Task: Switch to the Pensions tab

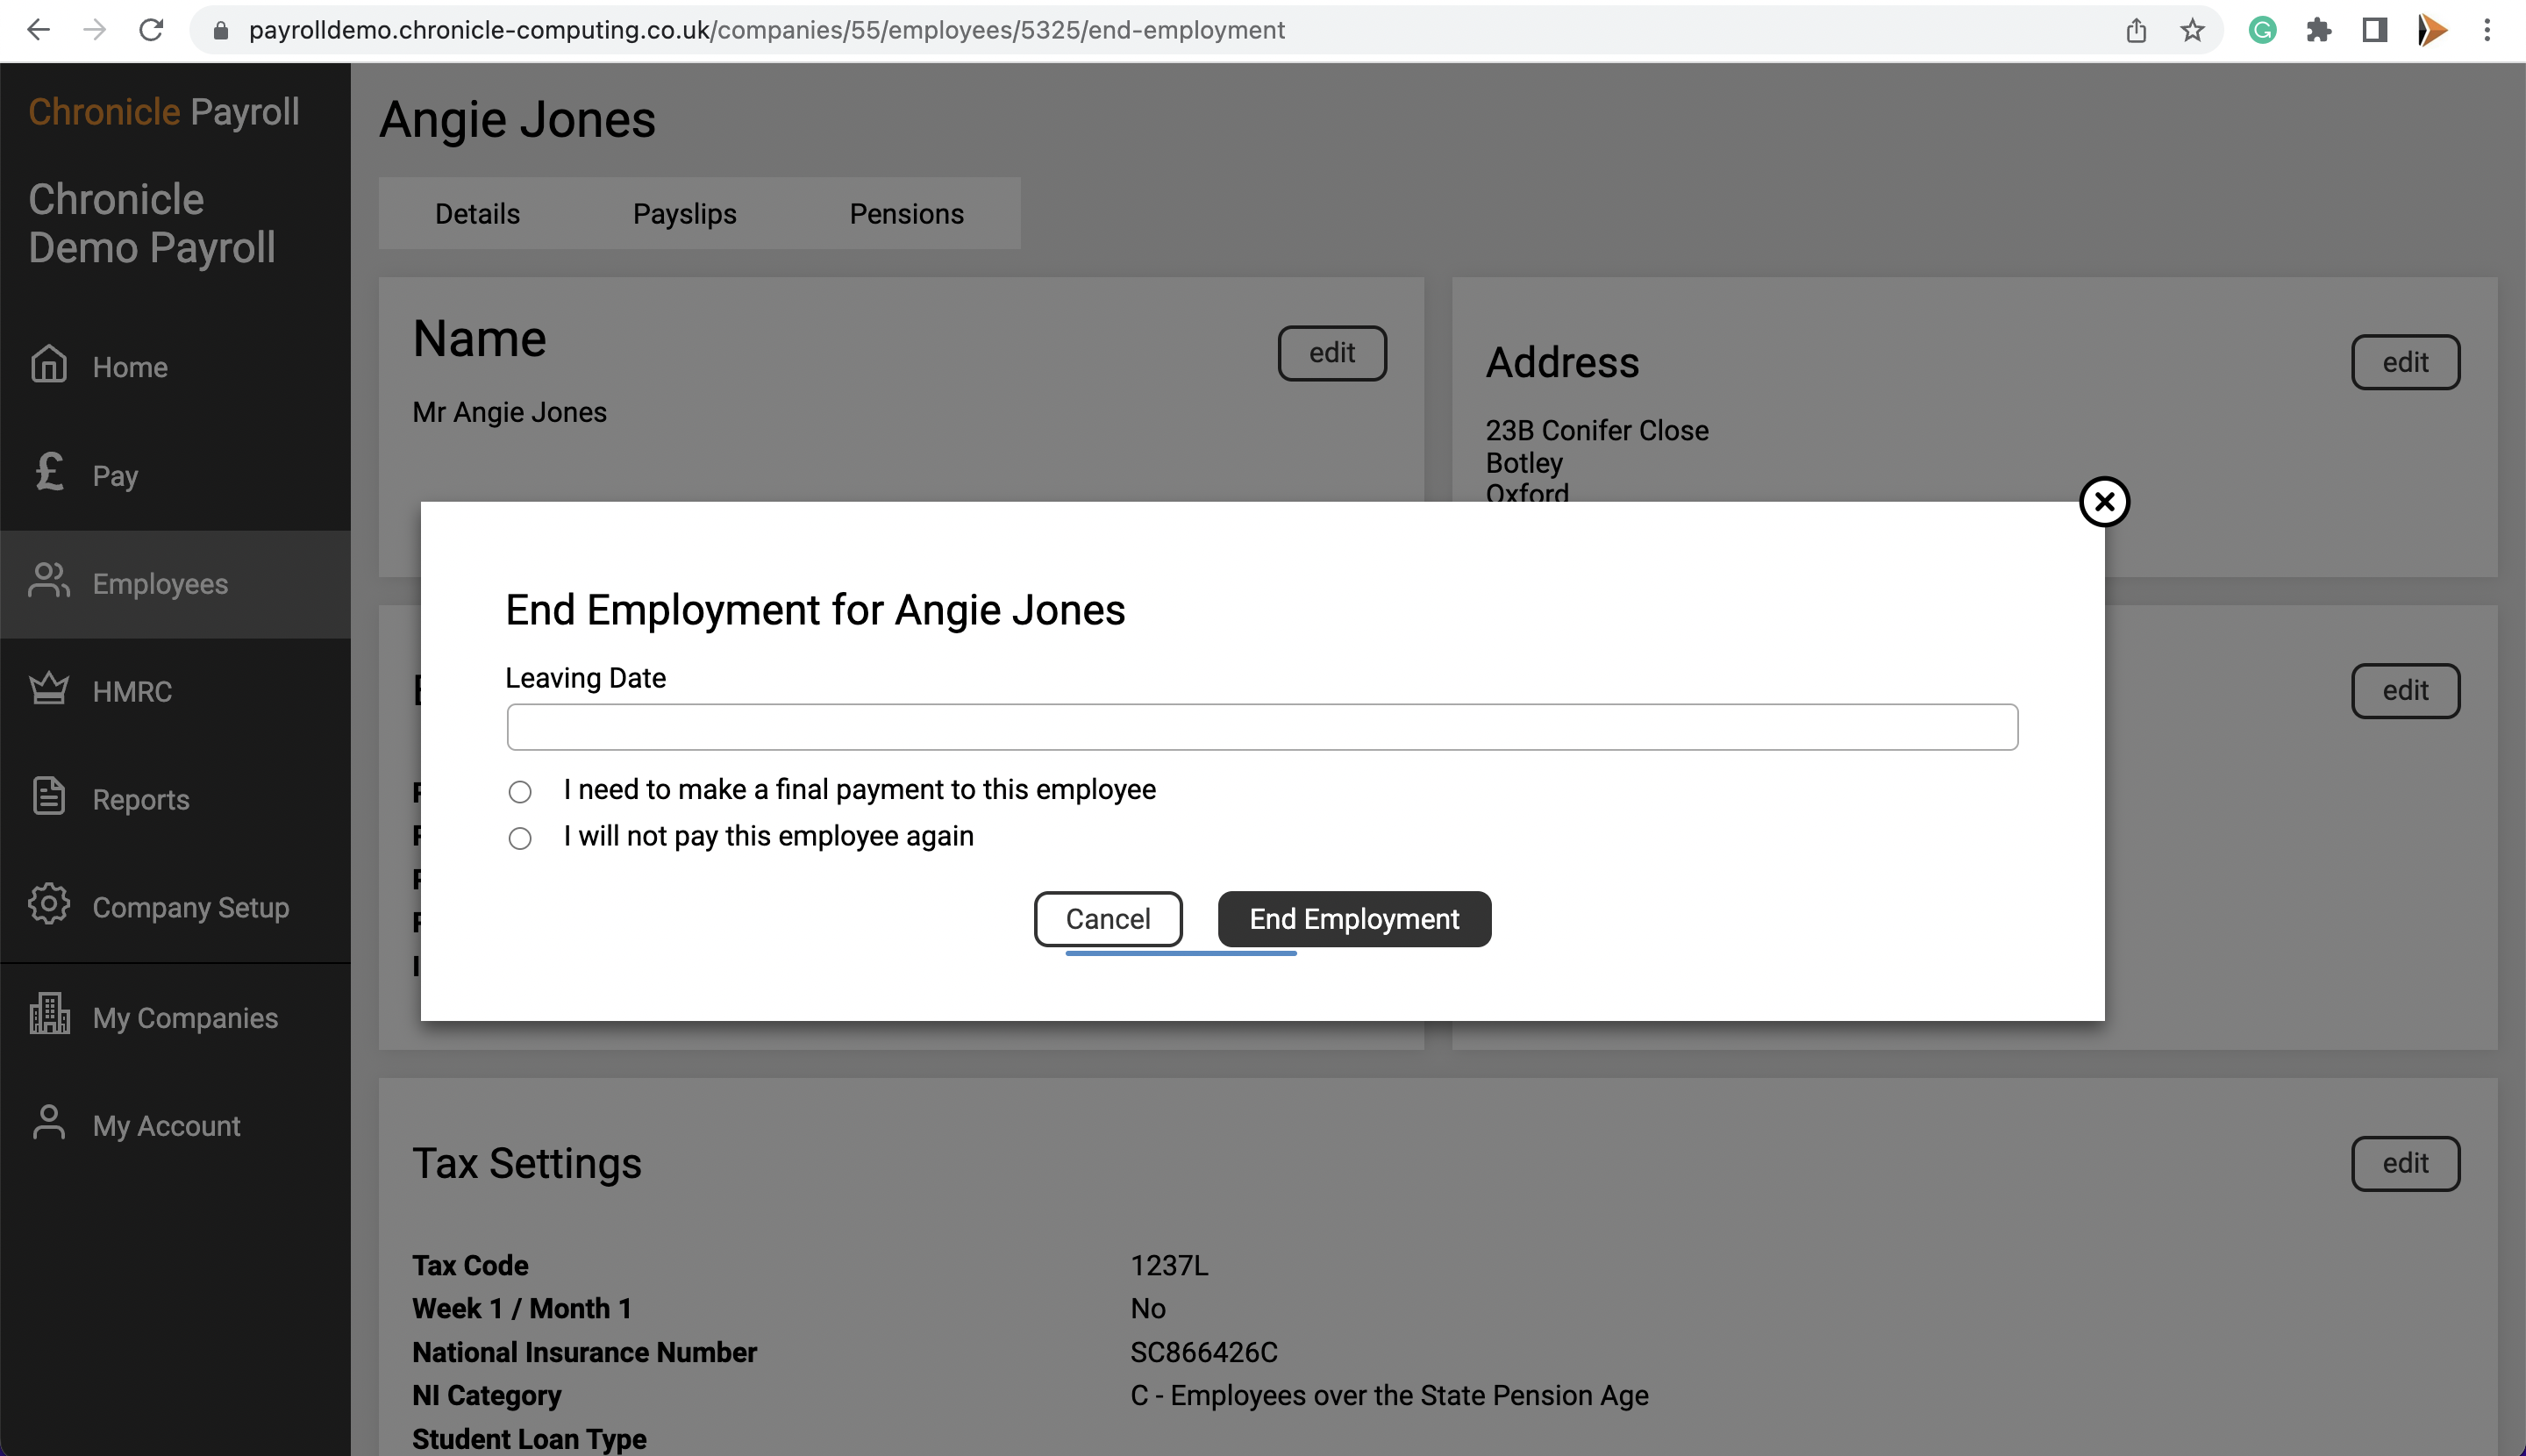Action: [x=905, y=213]
